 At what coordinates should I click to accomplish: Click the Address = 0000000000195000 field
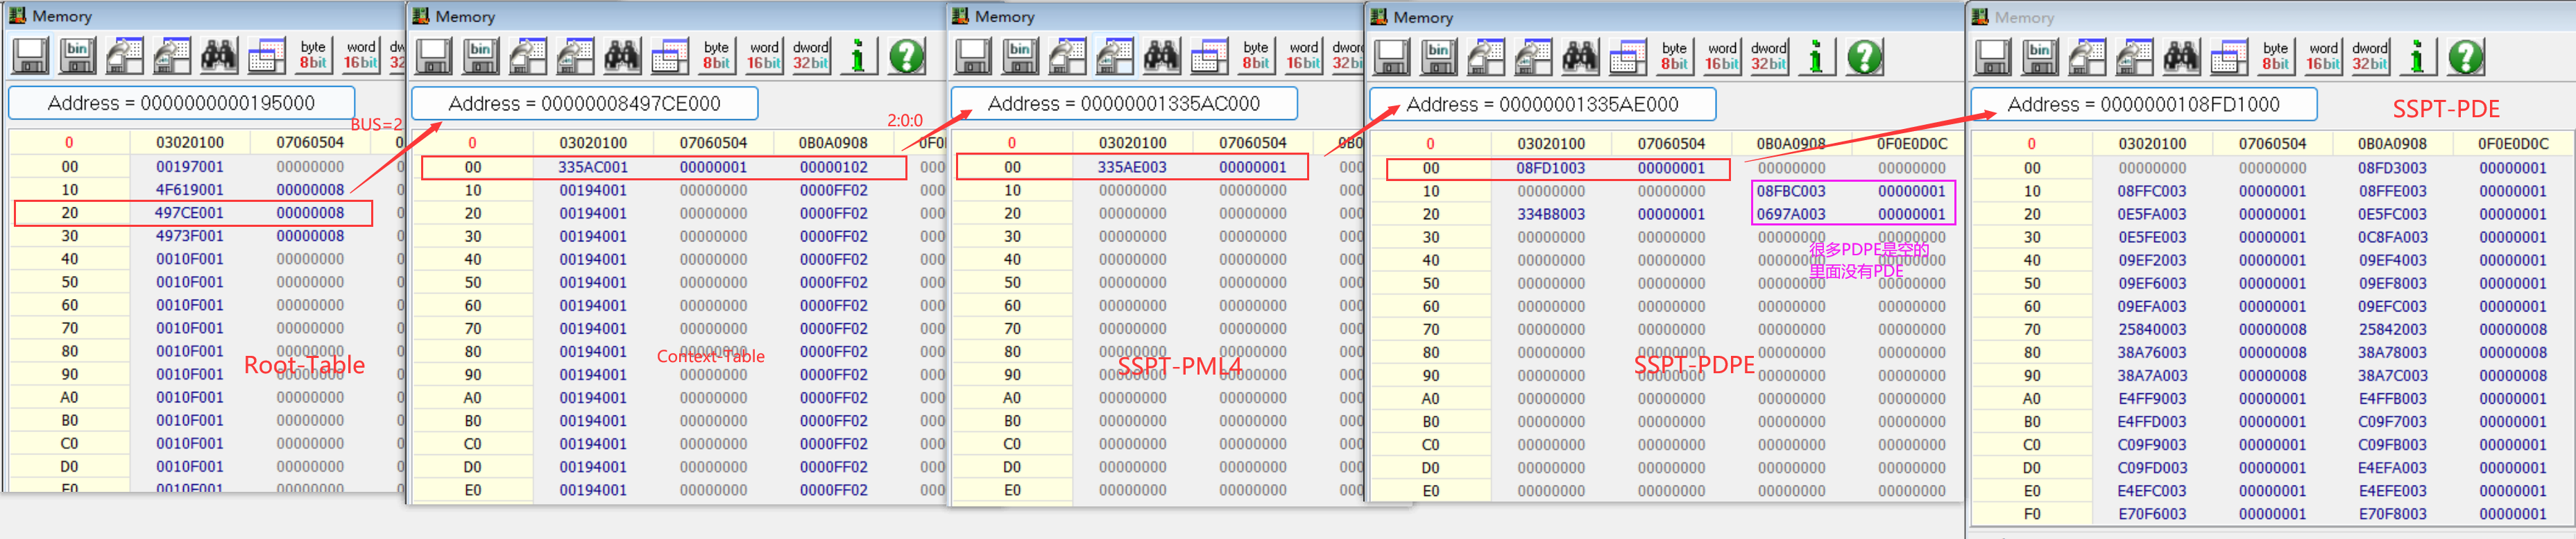pyautogui.click(x=181, y=103)
